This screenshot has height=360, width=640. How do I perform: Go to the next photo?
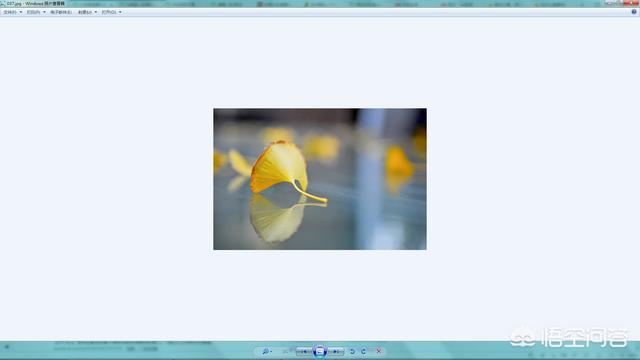[336, 351]
